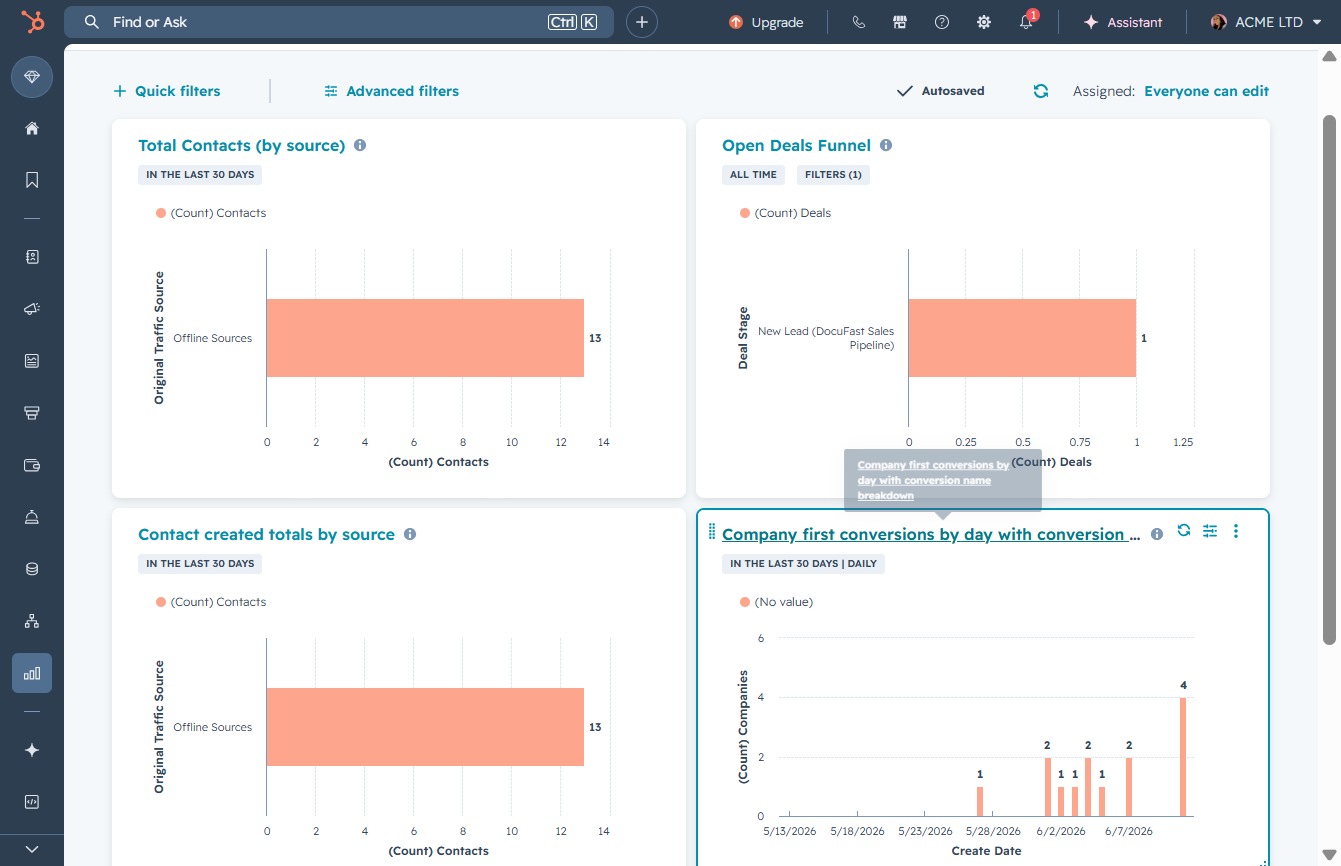The image size is (1341, 866).
Task: Open the Reporting bar-chart sidebar icon
Action: point(32,673)
